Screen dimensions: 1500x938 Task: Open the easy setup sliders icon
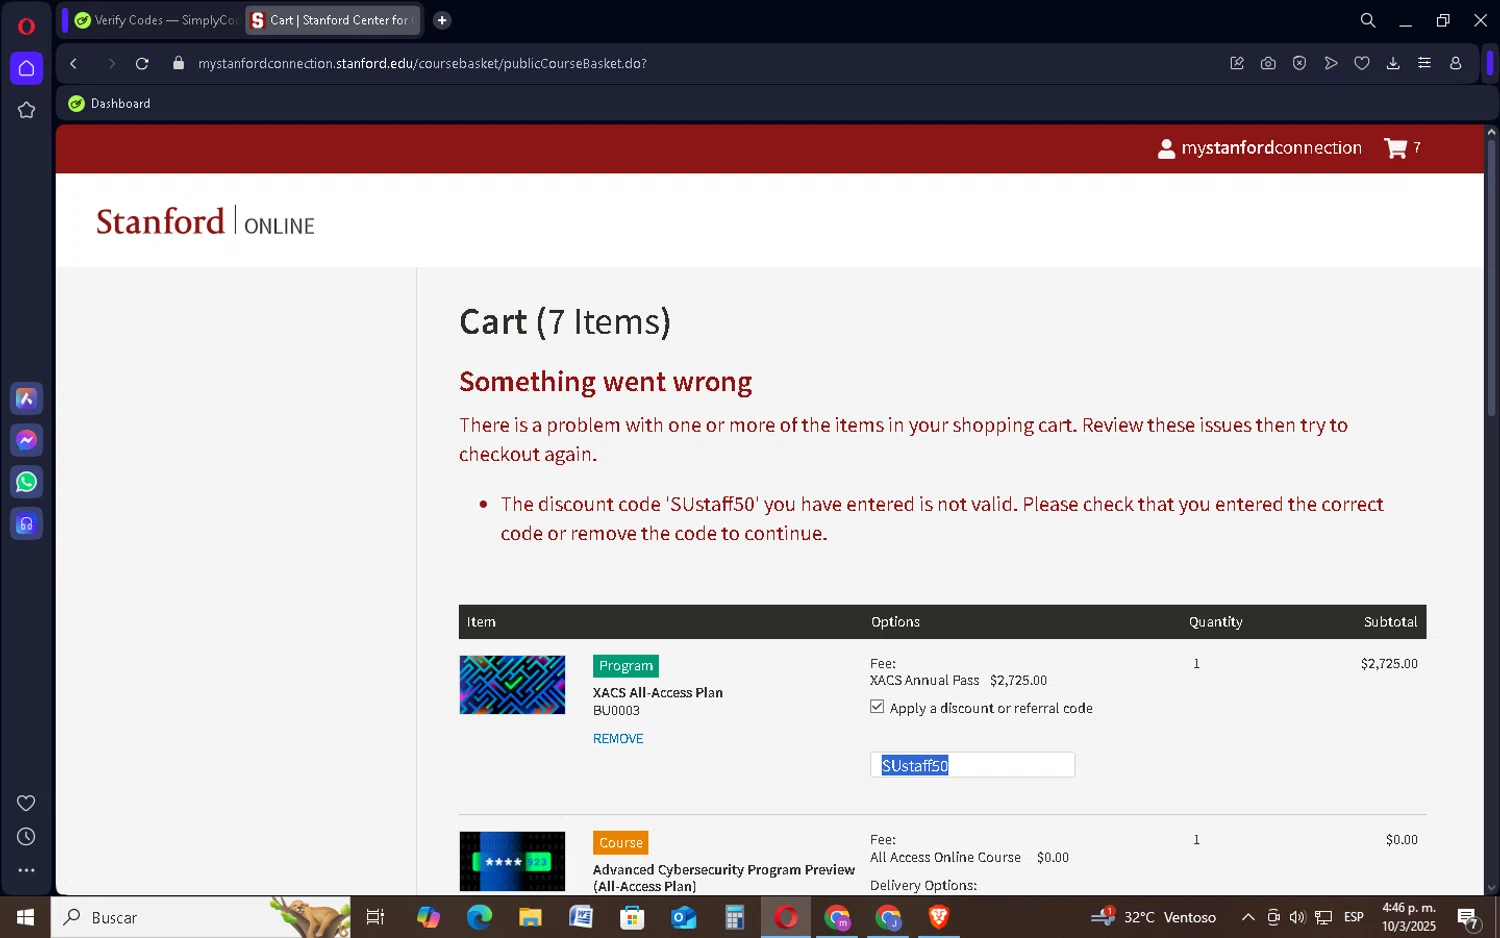[1424, 63]
